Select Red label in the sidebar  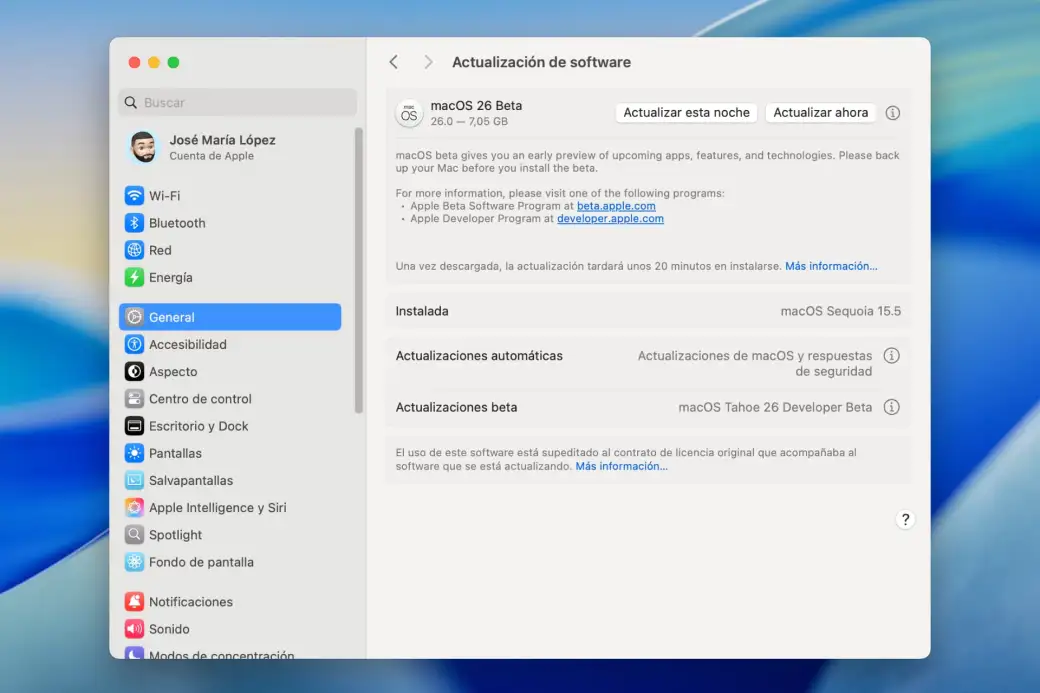pos(160,250)
